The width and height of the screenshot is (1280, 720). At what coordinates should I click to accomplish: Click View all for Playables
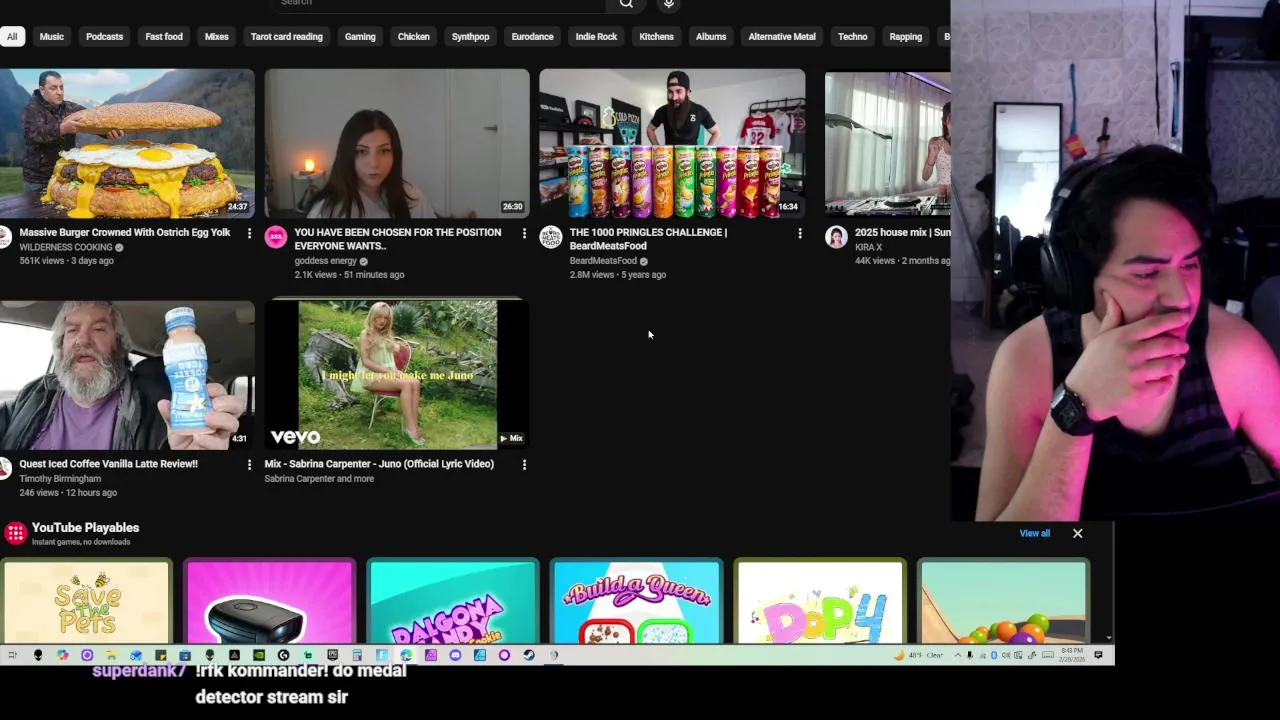pyautogui.click(x=1034, y=533)
